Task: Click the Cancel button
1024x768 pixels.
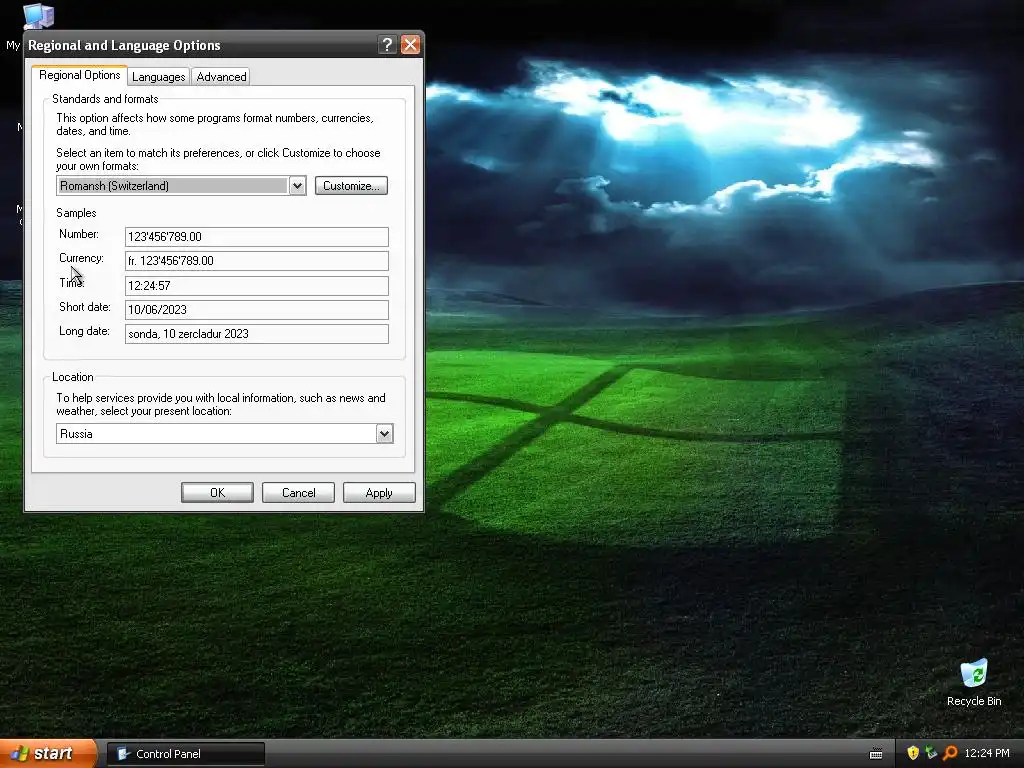Action: pos(298,492)
